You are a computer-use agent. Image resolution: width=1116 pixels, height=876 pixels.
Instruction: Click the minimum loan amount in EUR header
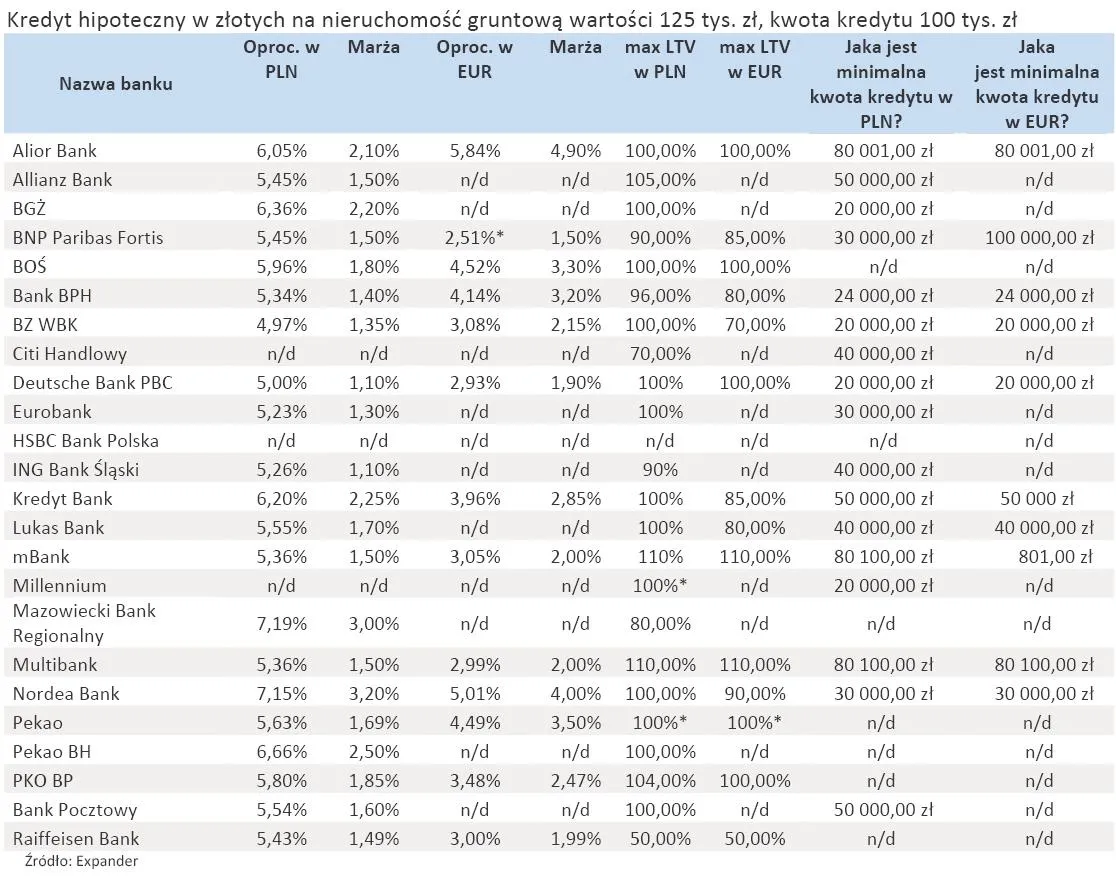(x=1037, y=84)
